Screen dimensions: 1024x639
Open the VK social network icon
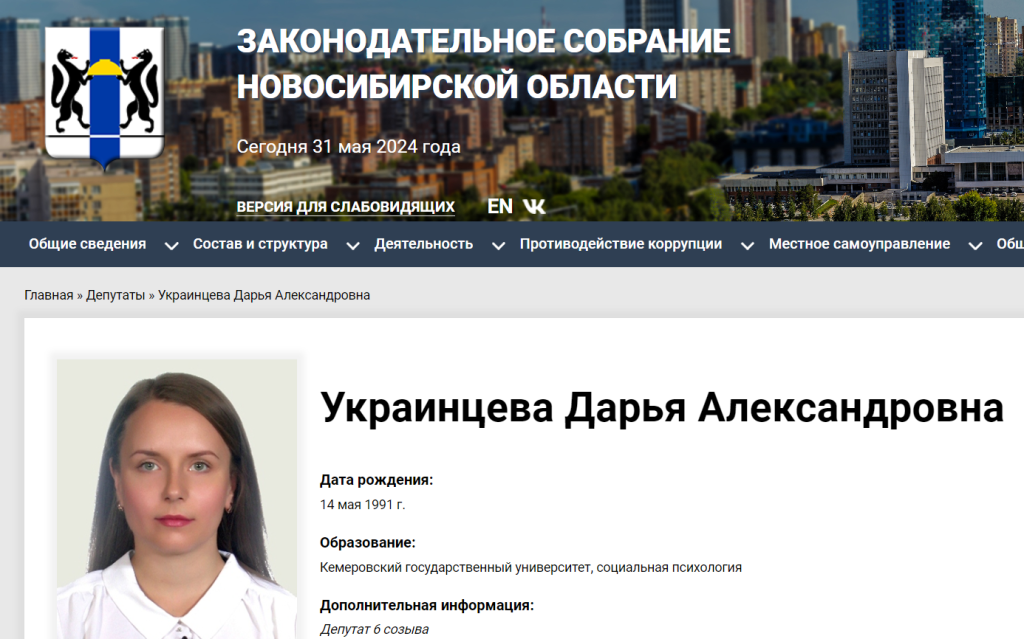click(x=534, y=206)
